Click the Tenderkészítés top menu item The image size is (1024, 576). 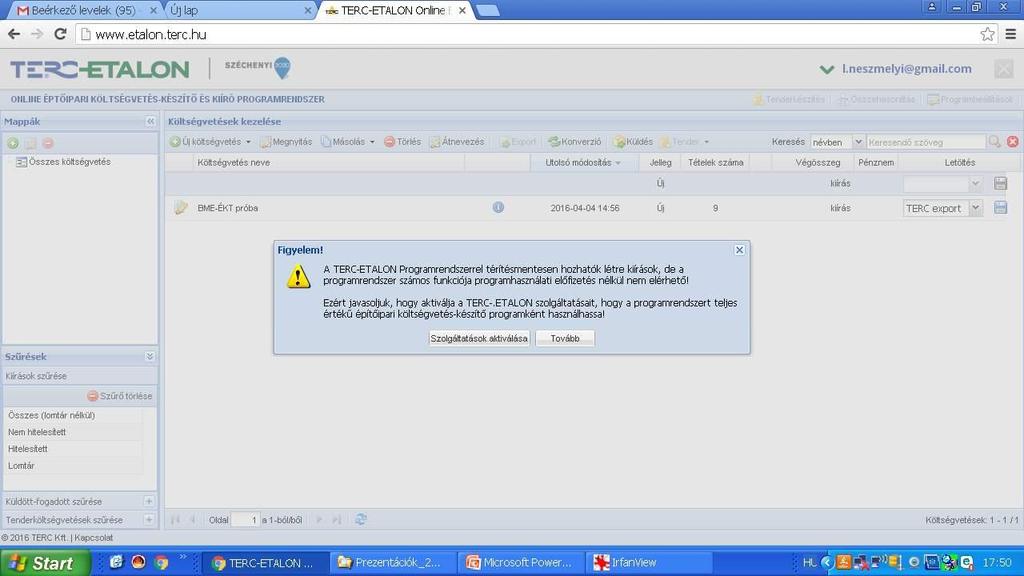[x=789, y=99]
